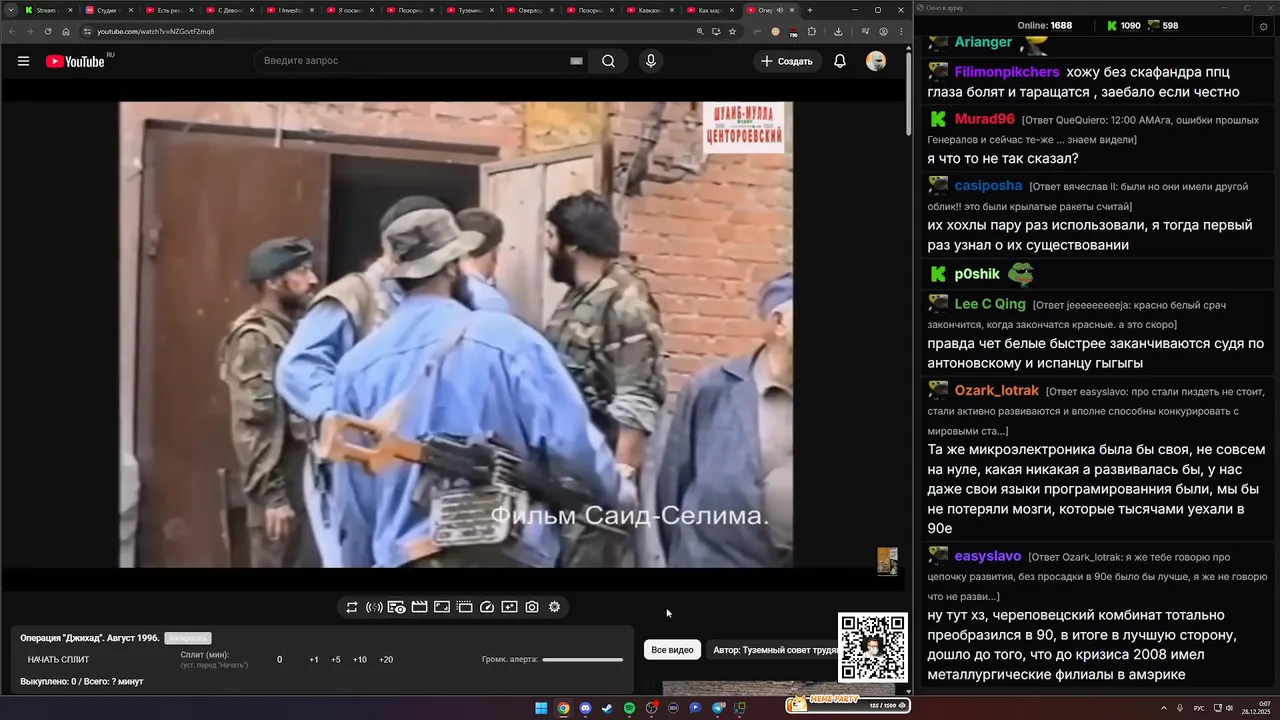
Task: Open the gear settings in video toolbar
Action: 554,607
